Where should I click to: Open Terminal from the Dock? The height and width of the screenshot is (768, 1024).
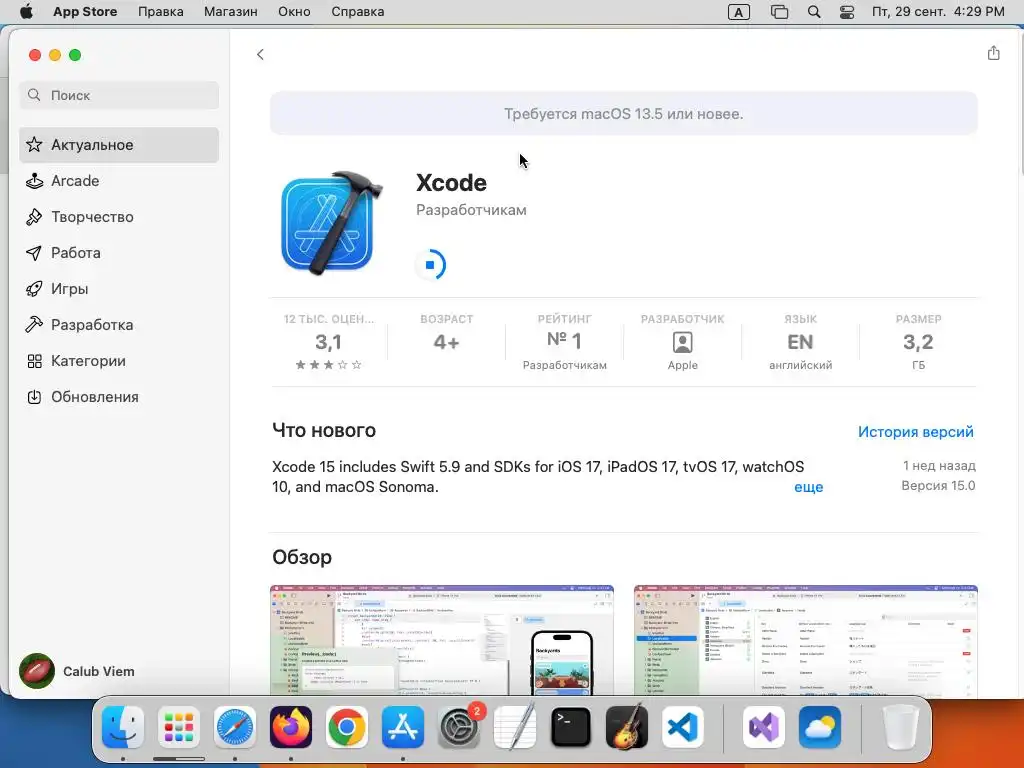point(571,727)
